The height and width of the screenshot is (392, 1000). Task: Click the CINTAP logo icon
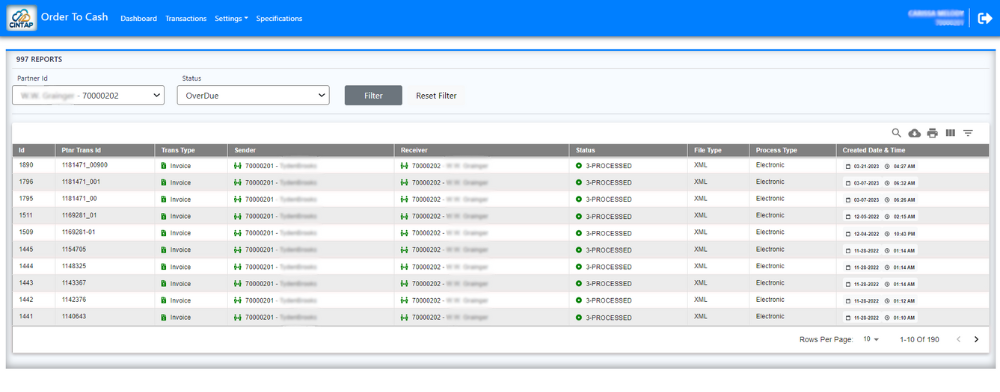[x=20, y=18]
